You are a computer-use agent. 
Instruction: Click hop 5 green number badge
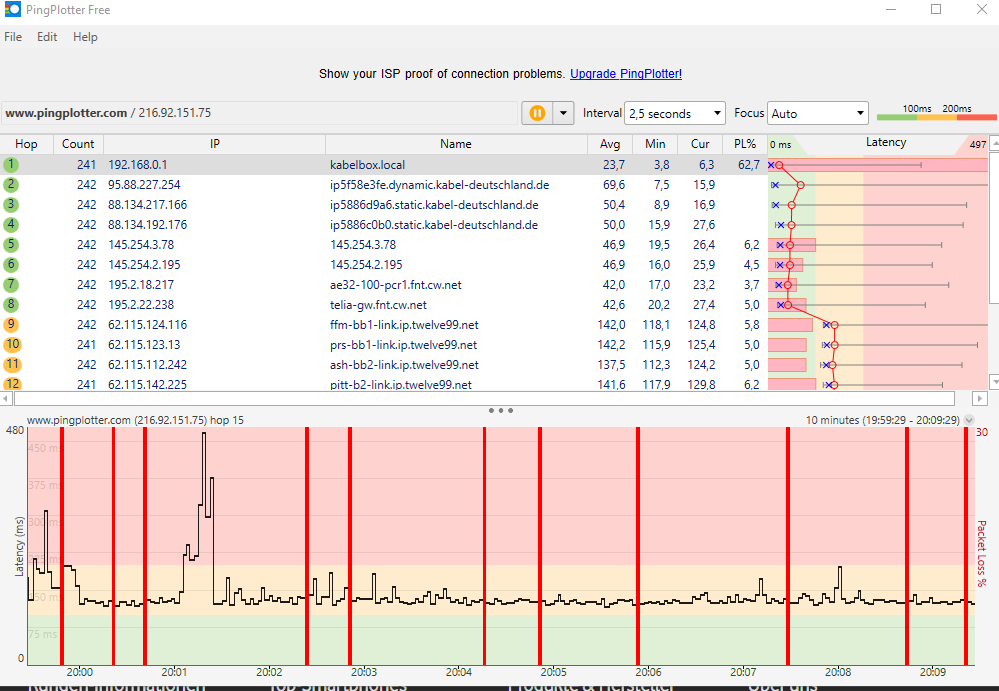tap(11, 245)
